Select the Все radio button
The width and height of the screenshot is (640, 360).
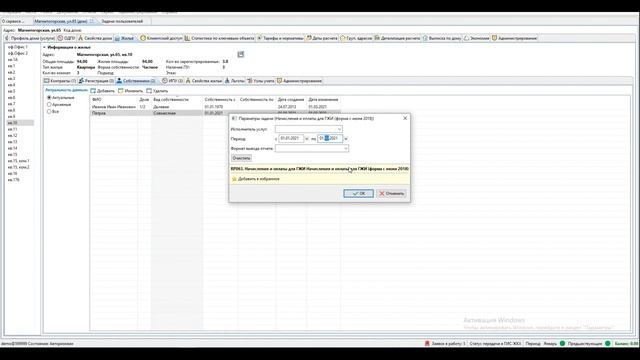tap(49, 111)
